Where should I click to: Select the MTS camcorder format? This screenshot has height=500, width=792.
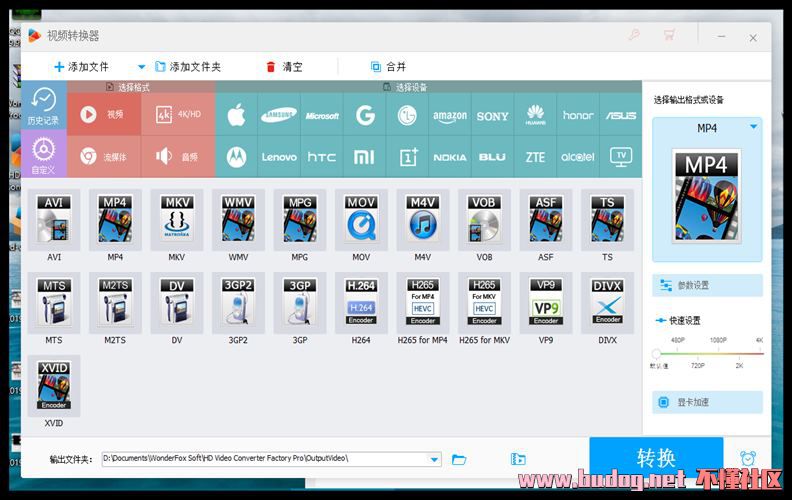54,303
